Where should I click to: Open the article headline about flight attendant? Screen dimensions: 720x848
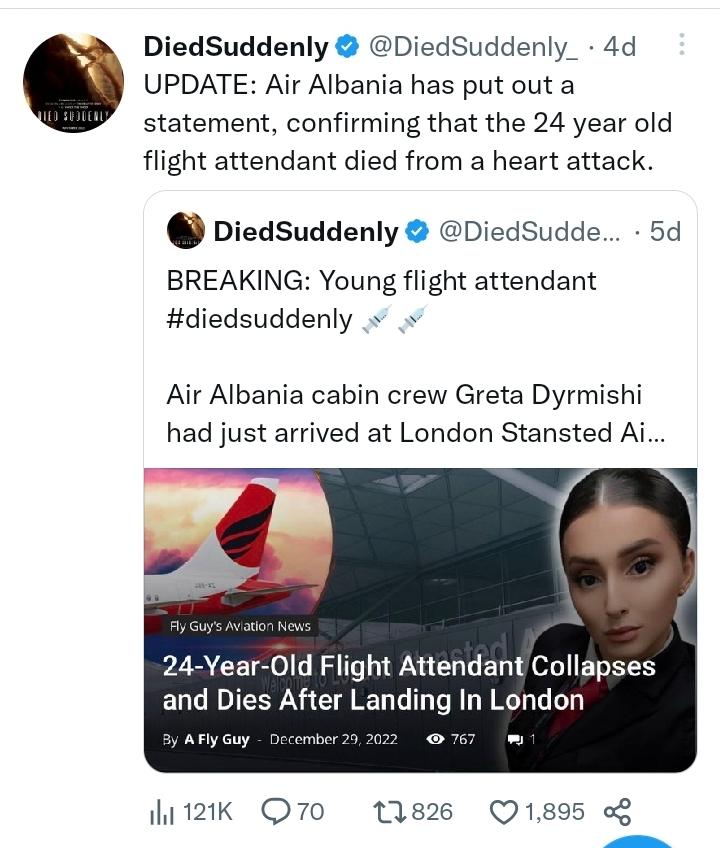tap(408, 682)
